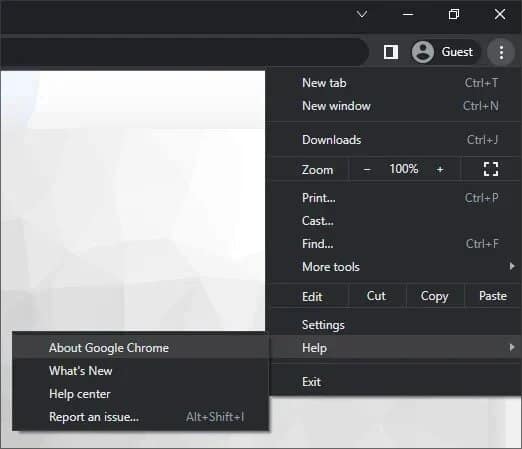
Task: Open the tab search chevron
Action: tap(362, 14)
